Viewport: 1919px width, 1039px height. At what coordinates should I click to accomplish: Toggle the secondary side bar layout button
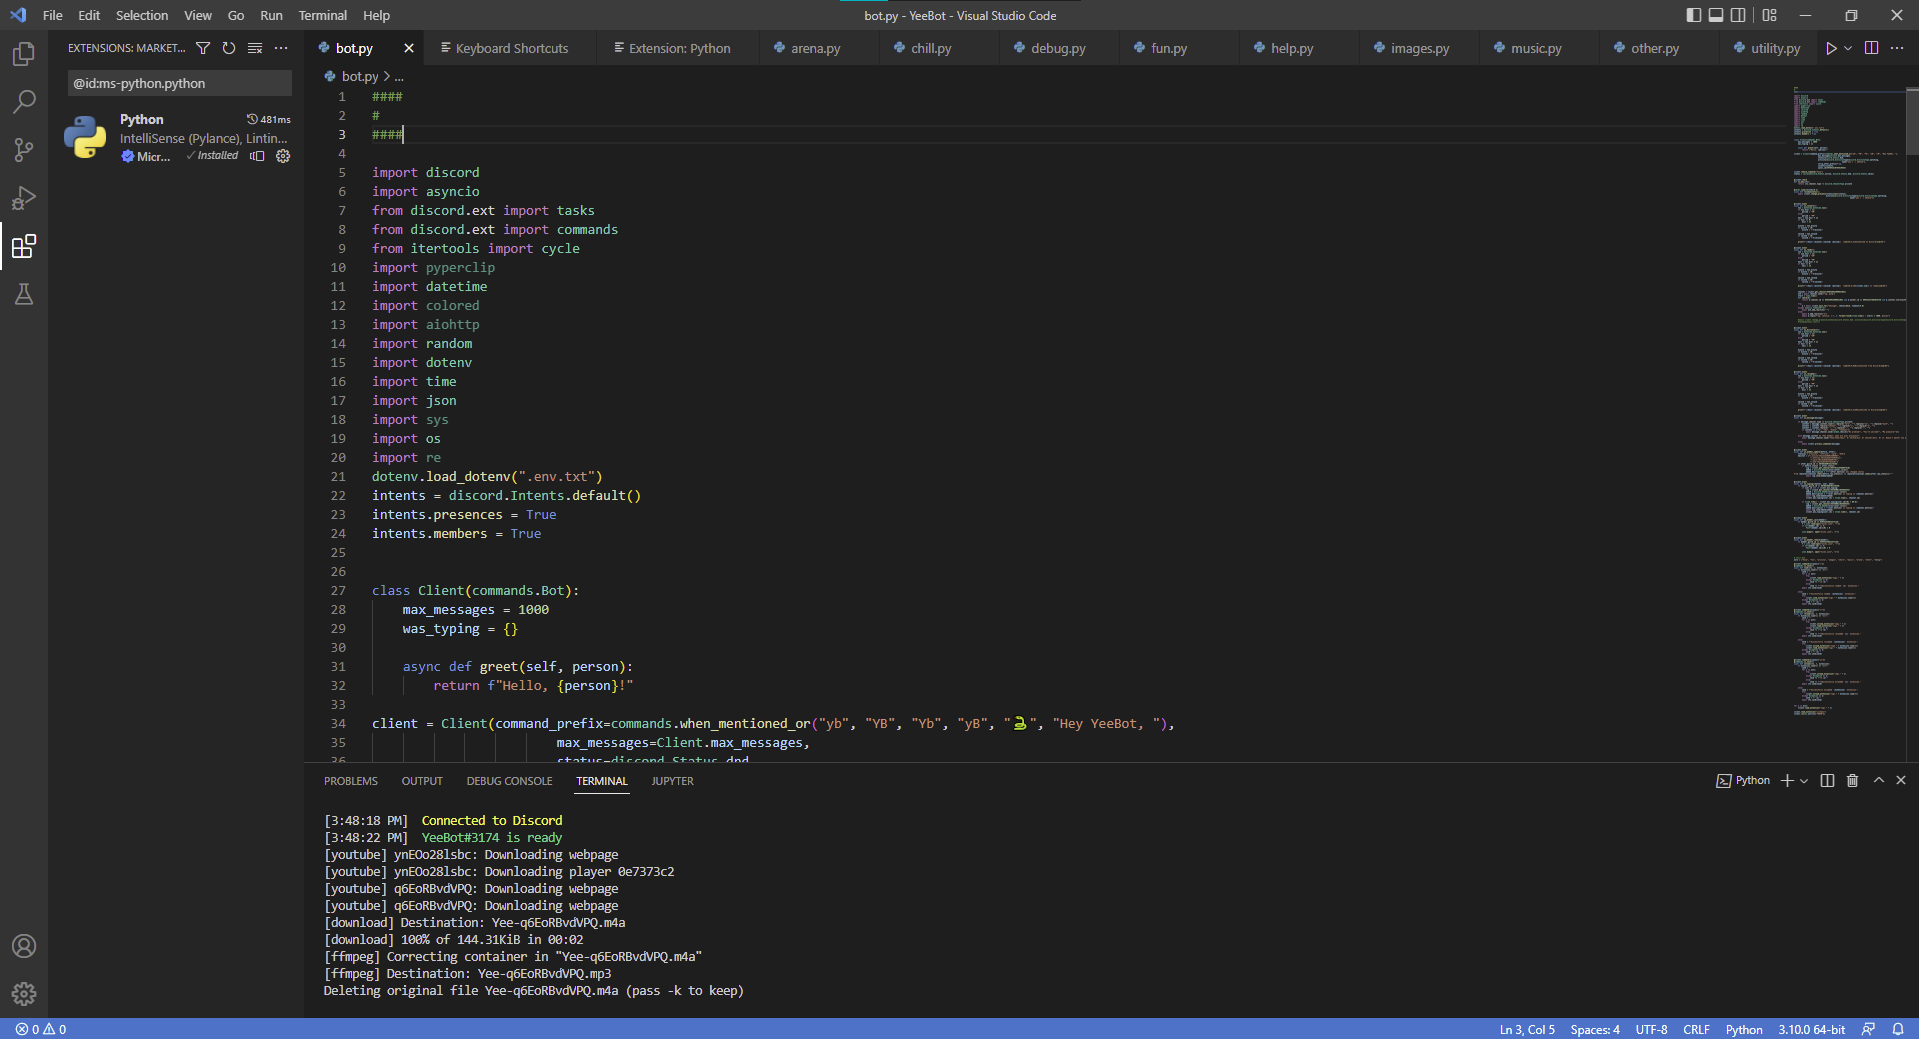(1739, 15)
